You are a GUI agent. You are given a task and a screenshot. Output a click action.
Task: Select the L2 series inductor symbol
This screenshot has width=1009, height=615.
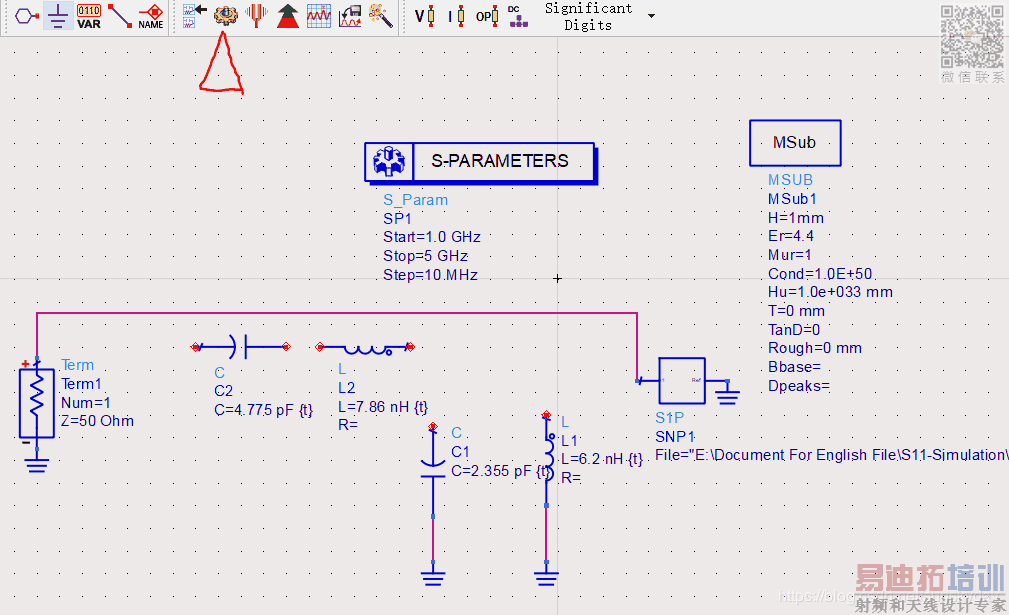tap(365, 347)
